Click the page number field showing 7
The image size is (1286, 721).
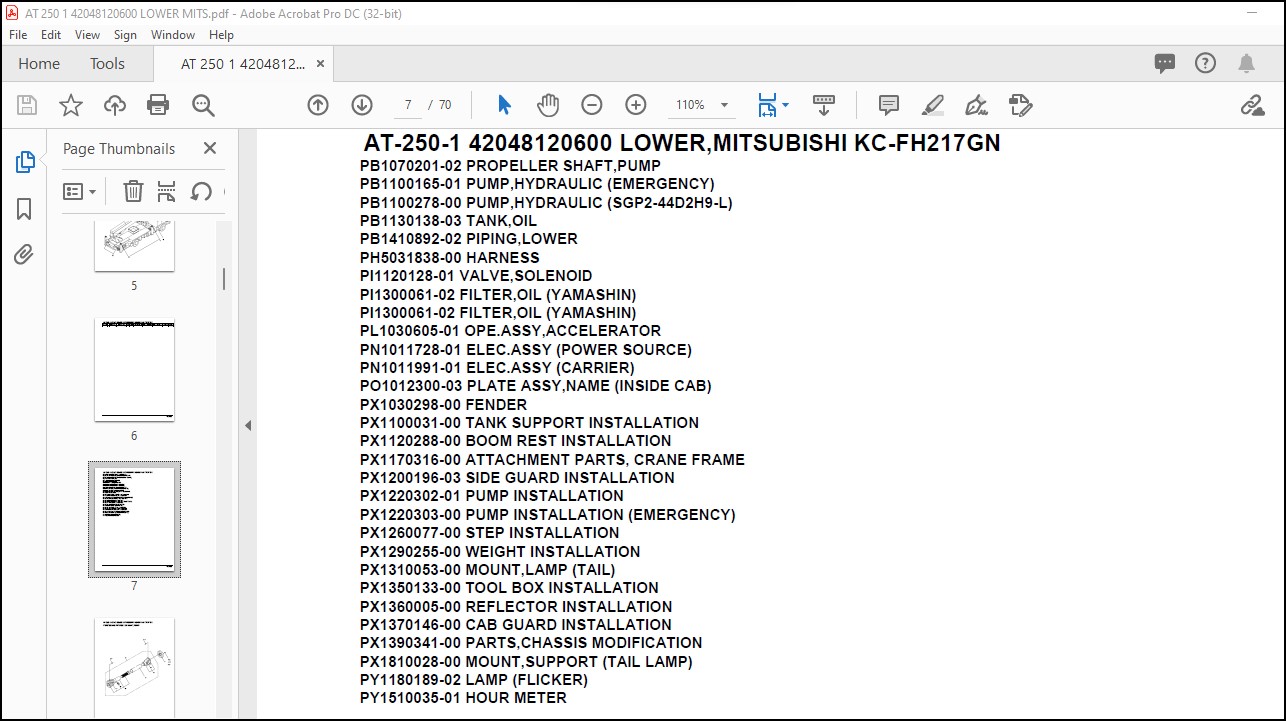click(408, 105)
